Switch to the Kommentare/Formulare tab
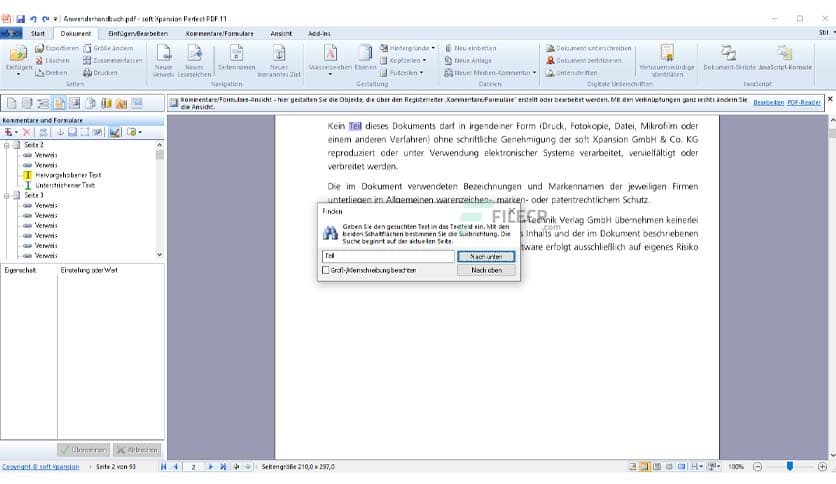836x484 pixels. 220,33
